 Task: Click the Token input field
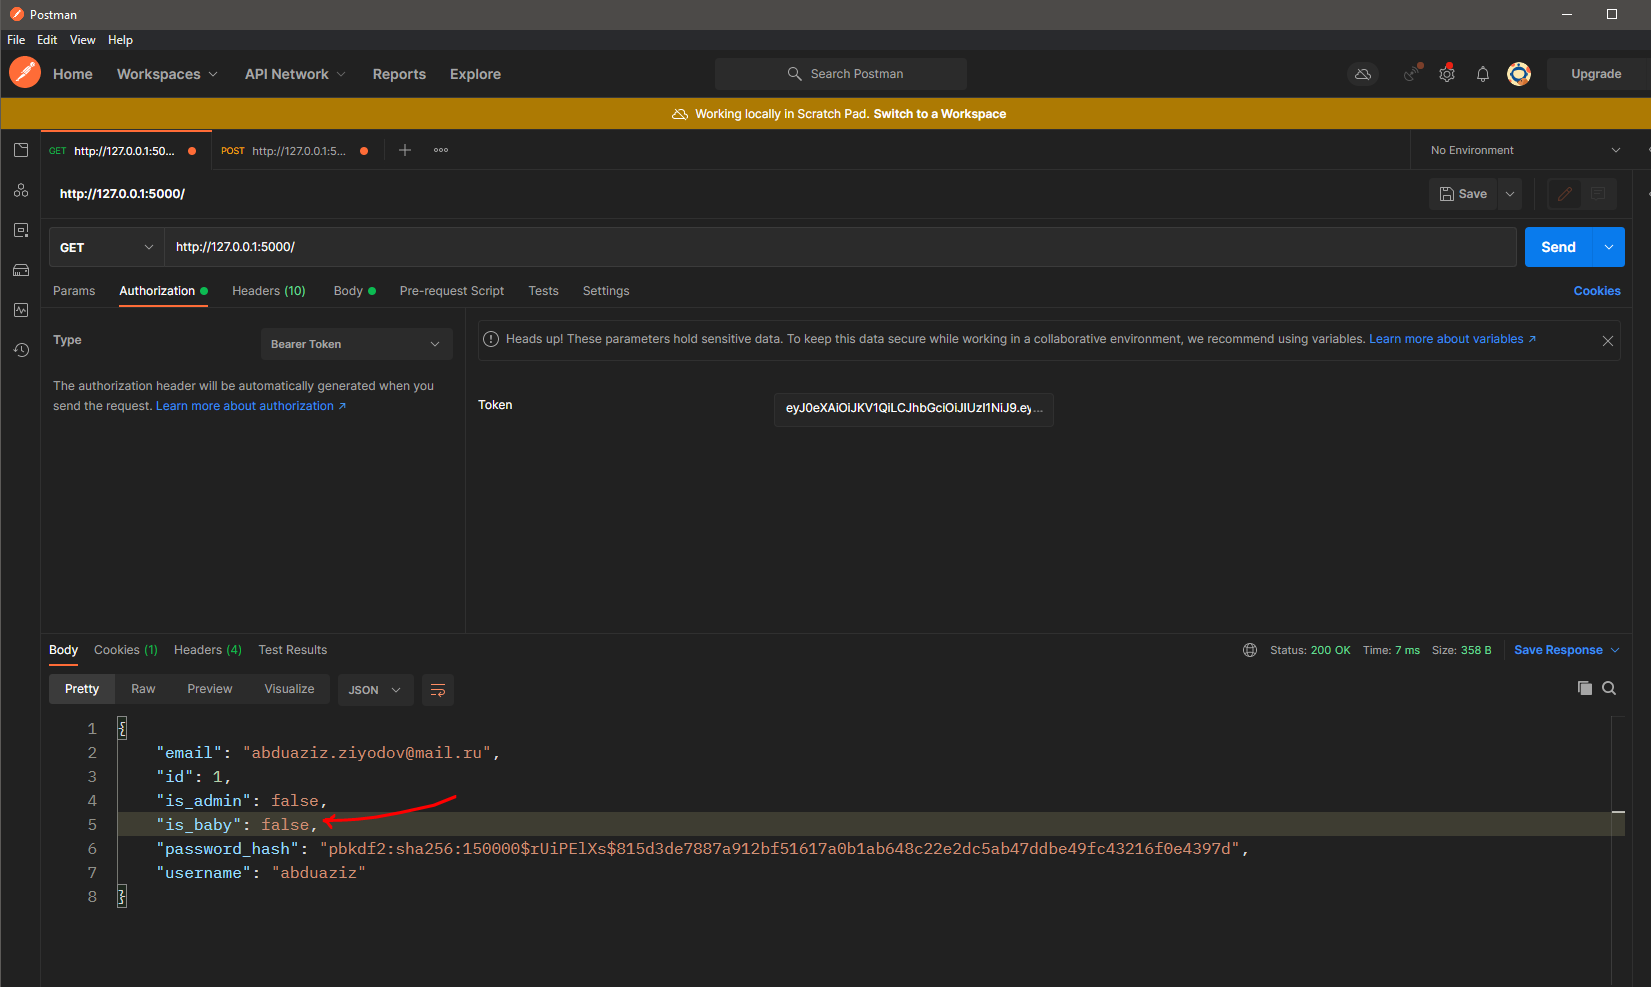click(914, 409)
